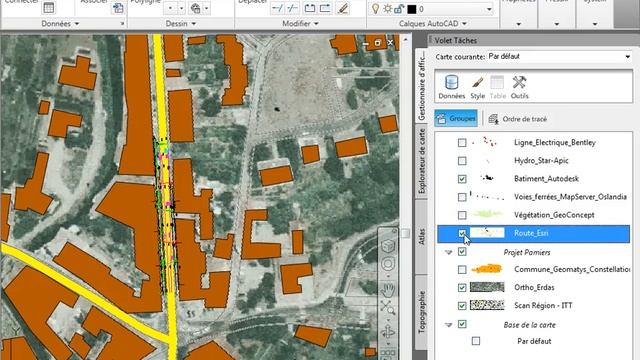Click the point tool icon in Dessin
Image resolution: width=640 pixels, height=360 pixels.
tap(171, 8)
